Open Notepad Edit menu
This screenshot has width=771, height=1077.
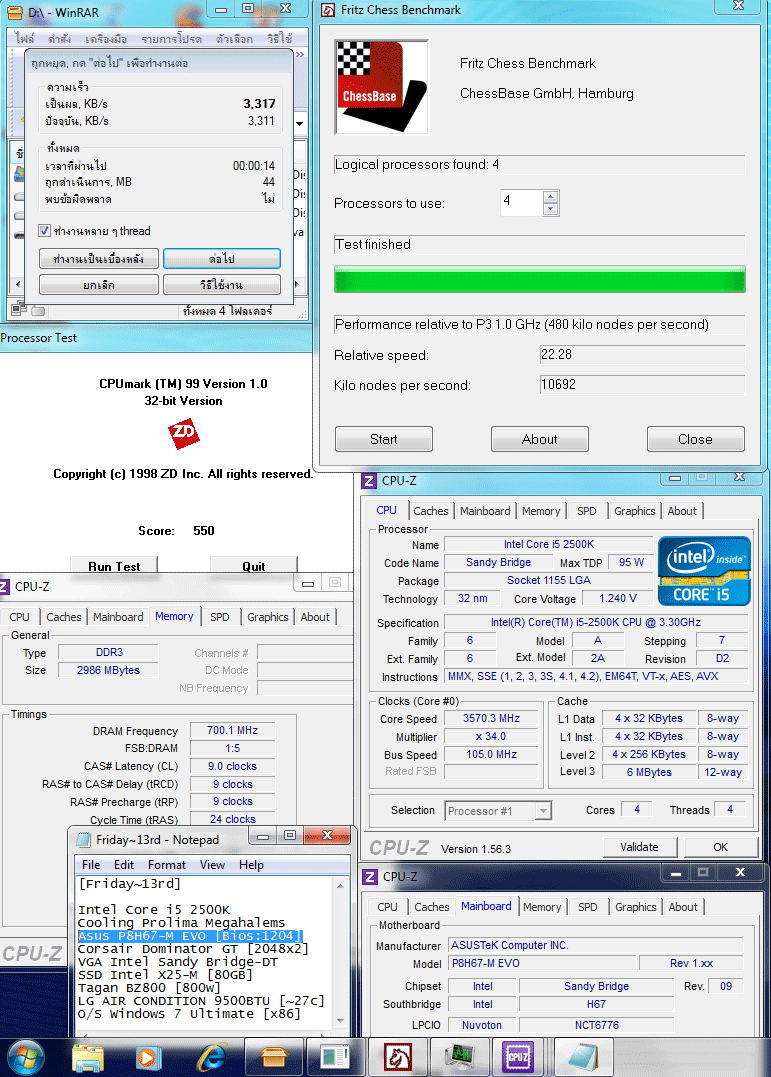(x=124, y=865)
